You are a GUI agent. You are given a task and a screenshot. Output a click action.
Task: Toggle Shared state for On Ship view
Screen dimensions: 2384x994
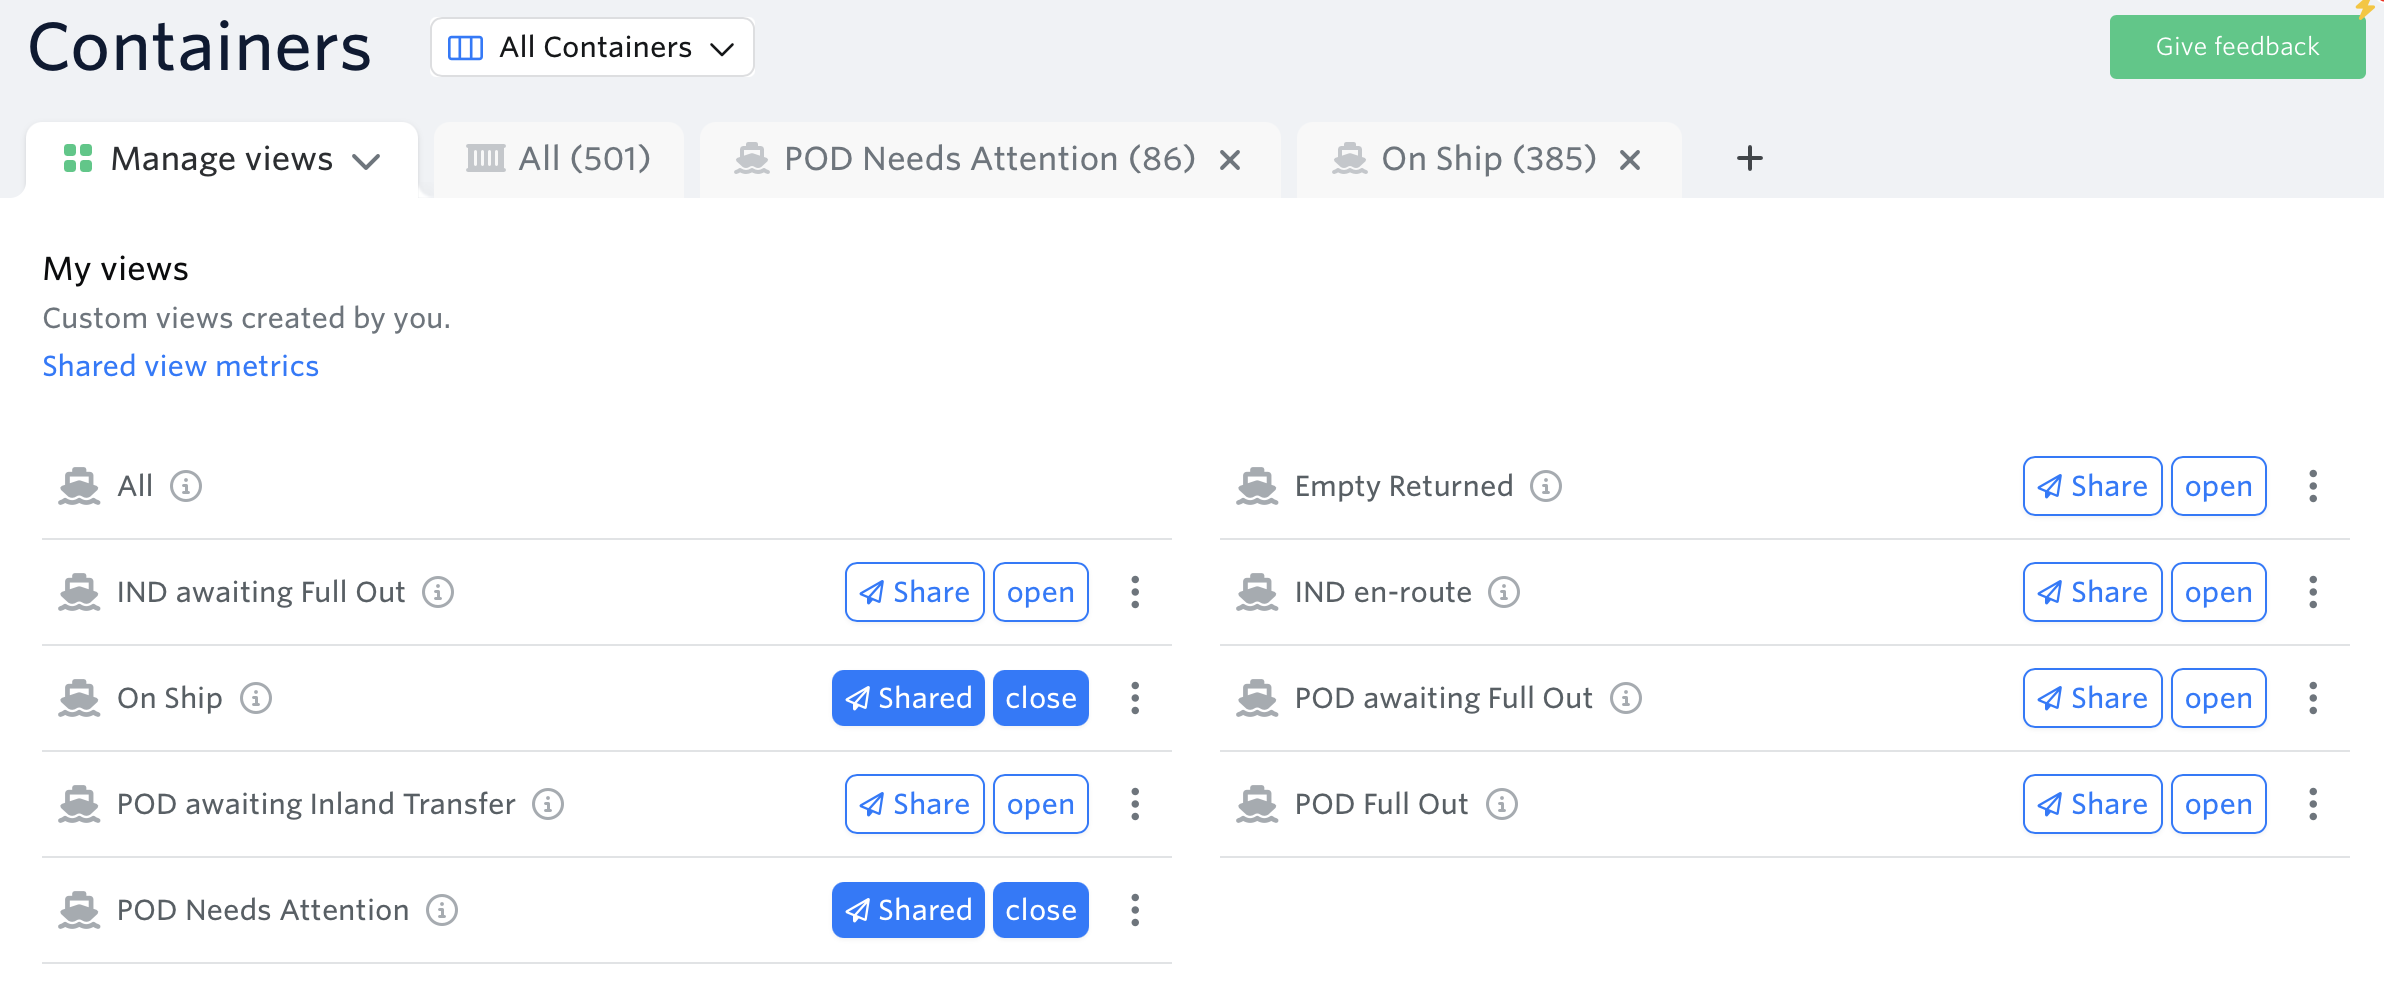908,698
